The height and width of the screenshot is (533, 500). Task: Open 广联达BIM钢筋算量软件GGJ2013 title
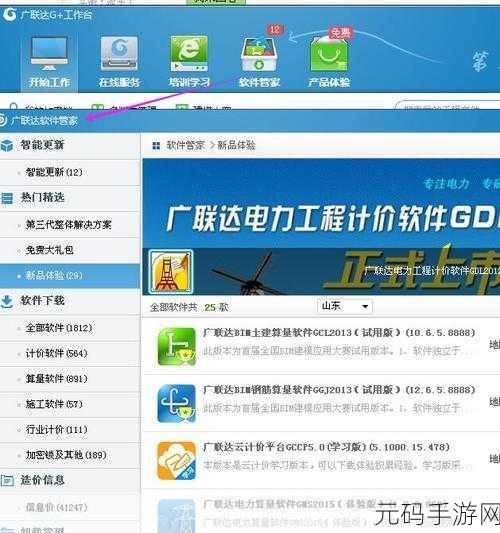339,390
